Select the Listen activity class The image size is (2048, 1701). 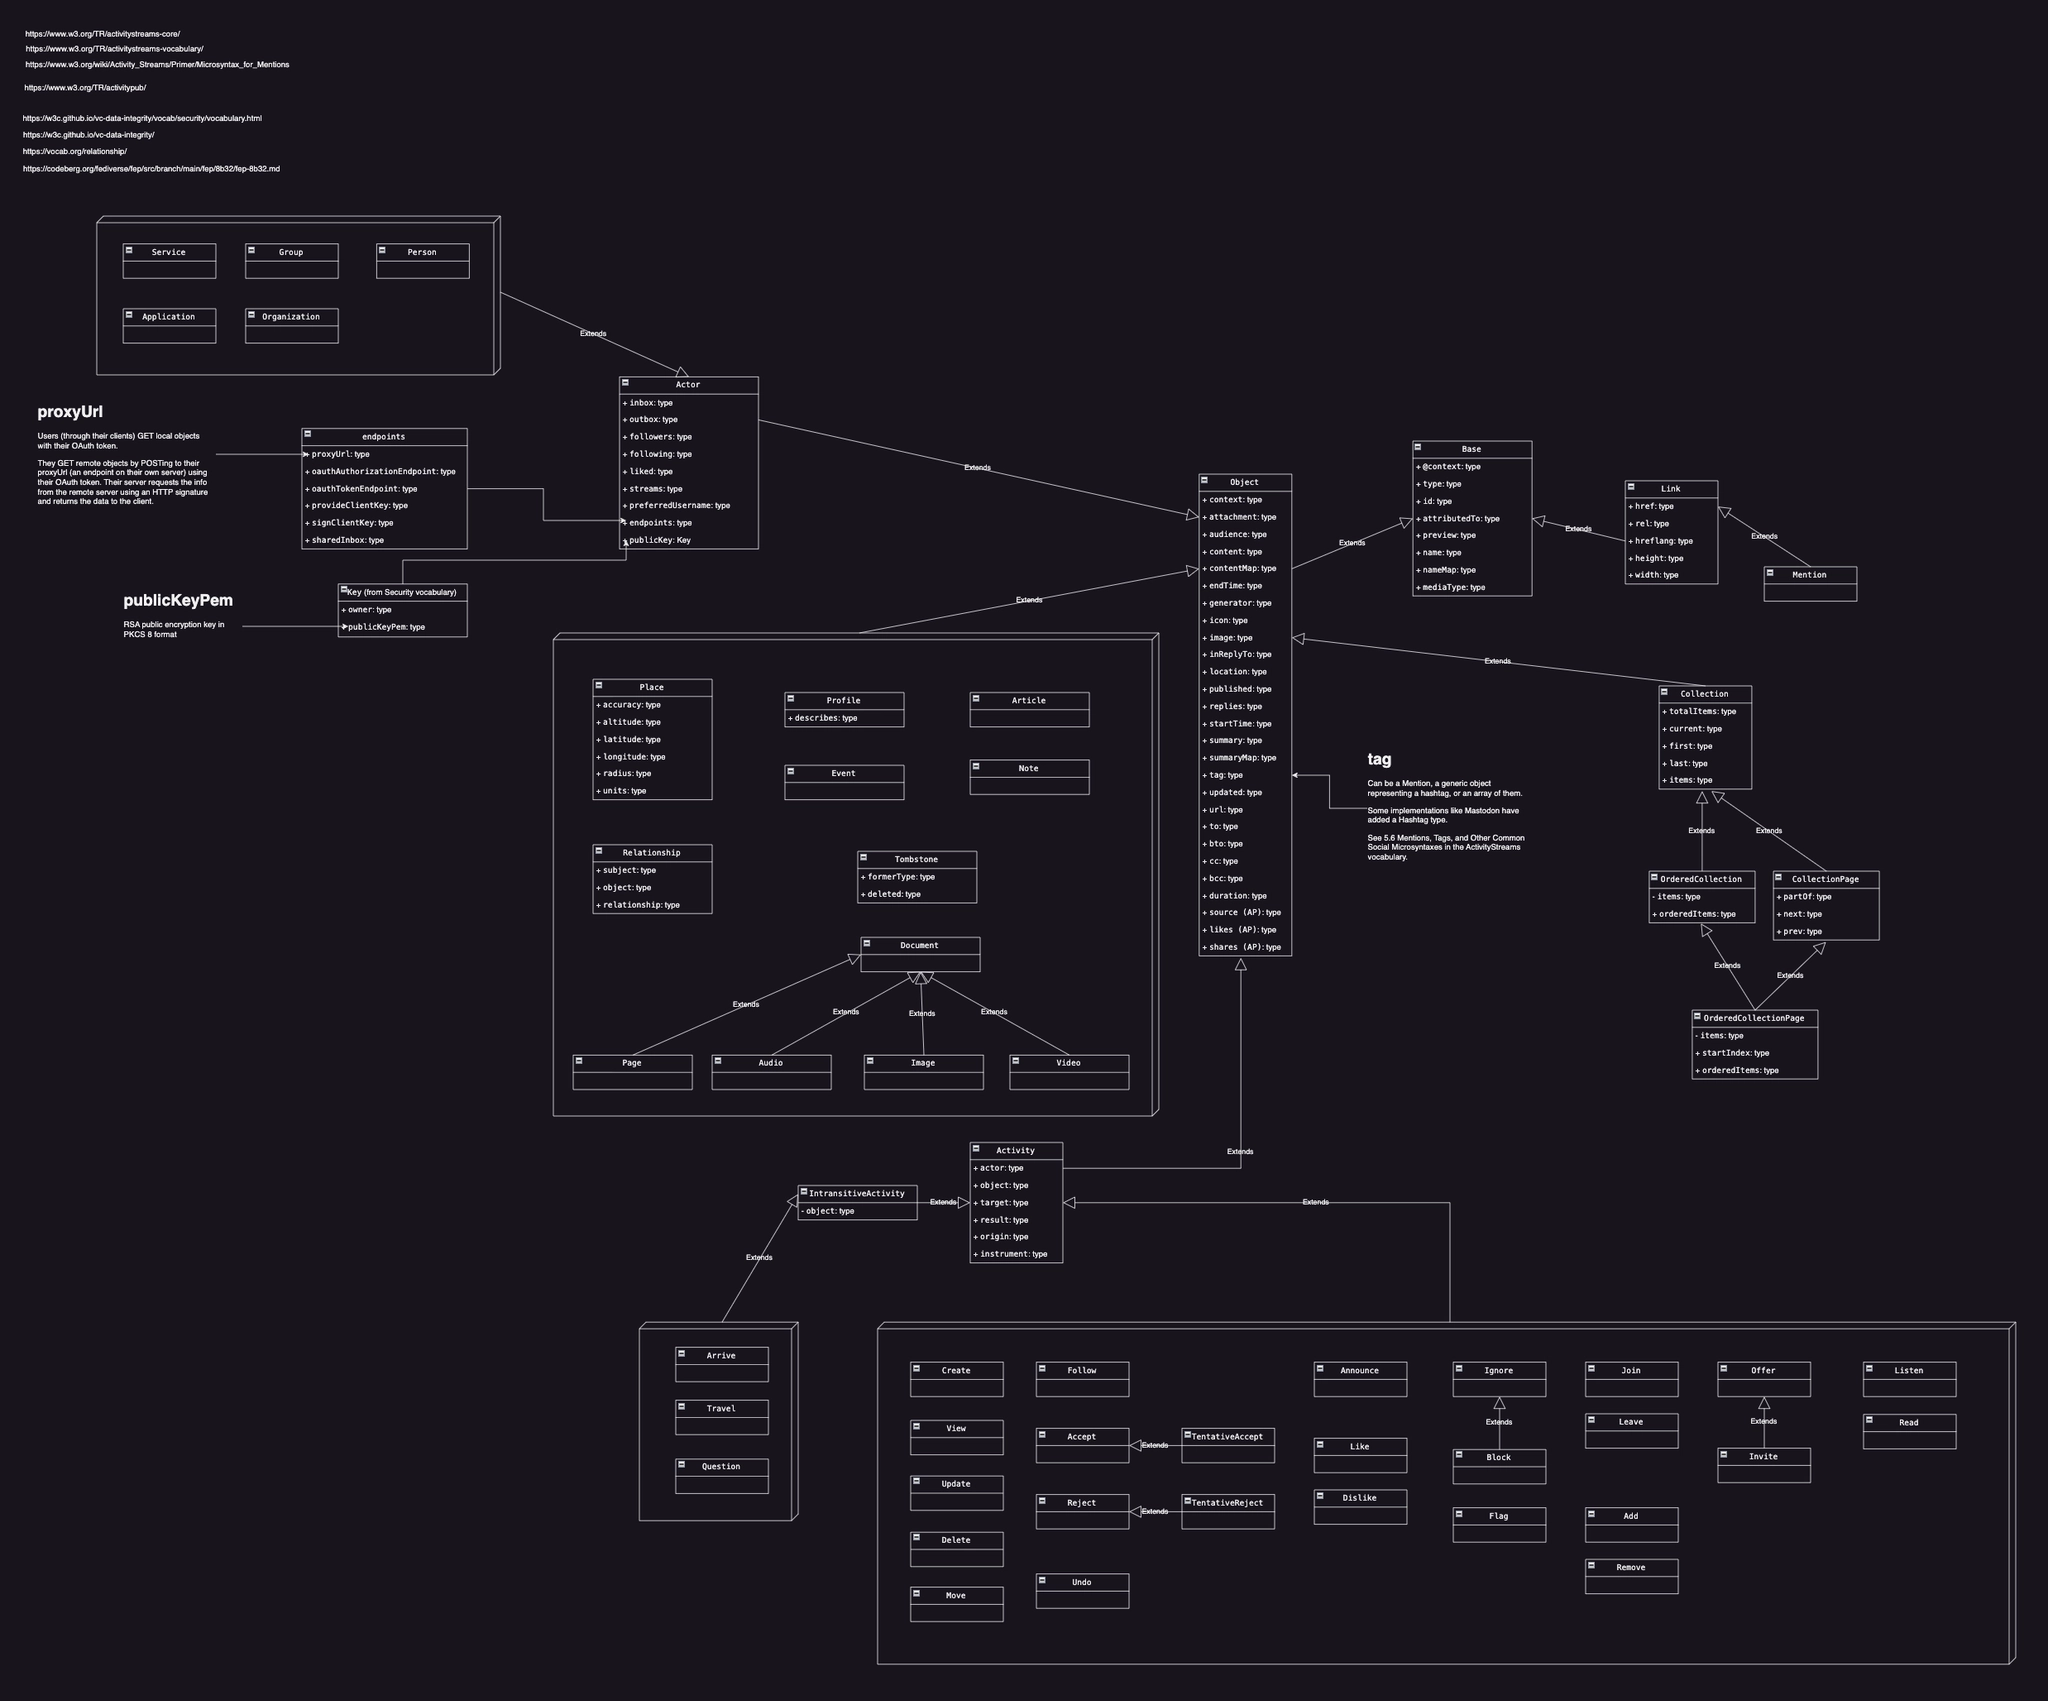click(x=1910, y=1379)
